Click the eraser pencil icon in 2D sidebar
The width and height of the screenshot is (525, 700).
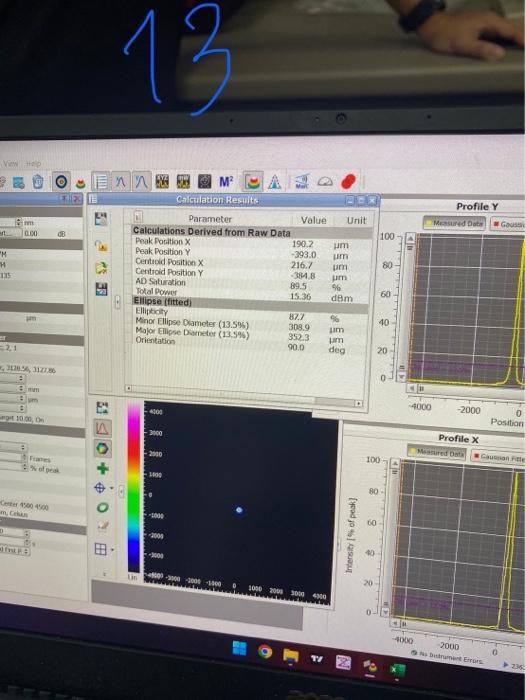(103, 526)
